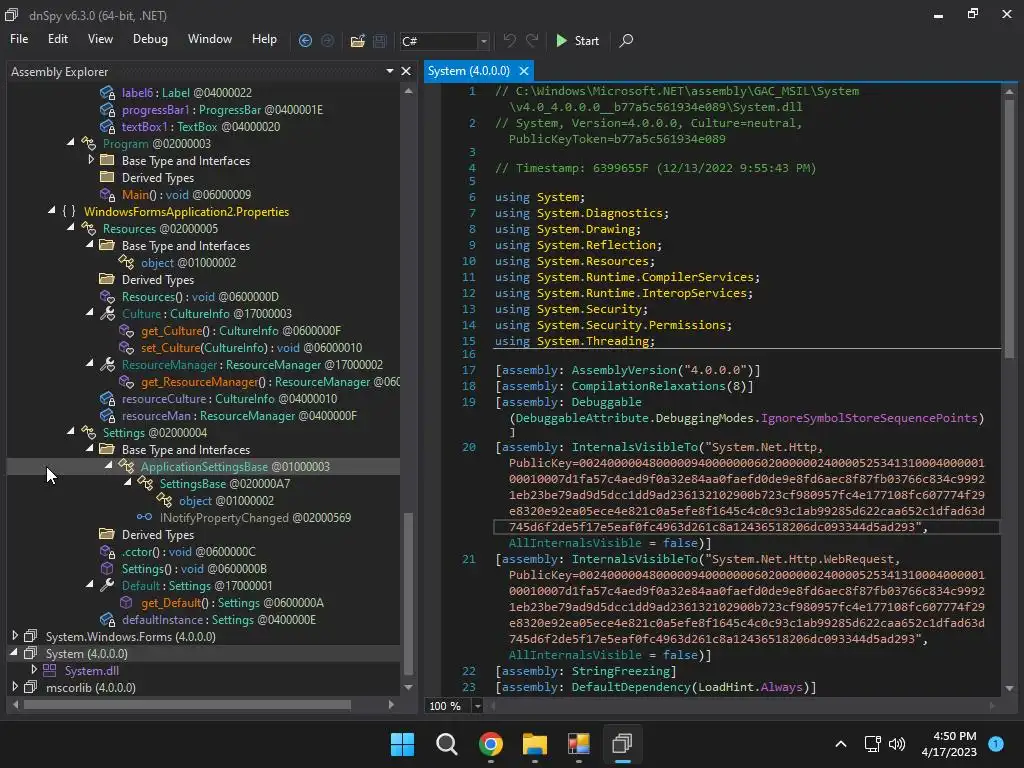The width and height of the screenshot is (1024, 768).
Task: Collapse the Settings @02000004 node
Action: 71,431
